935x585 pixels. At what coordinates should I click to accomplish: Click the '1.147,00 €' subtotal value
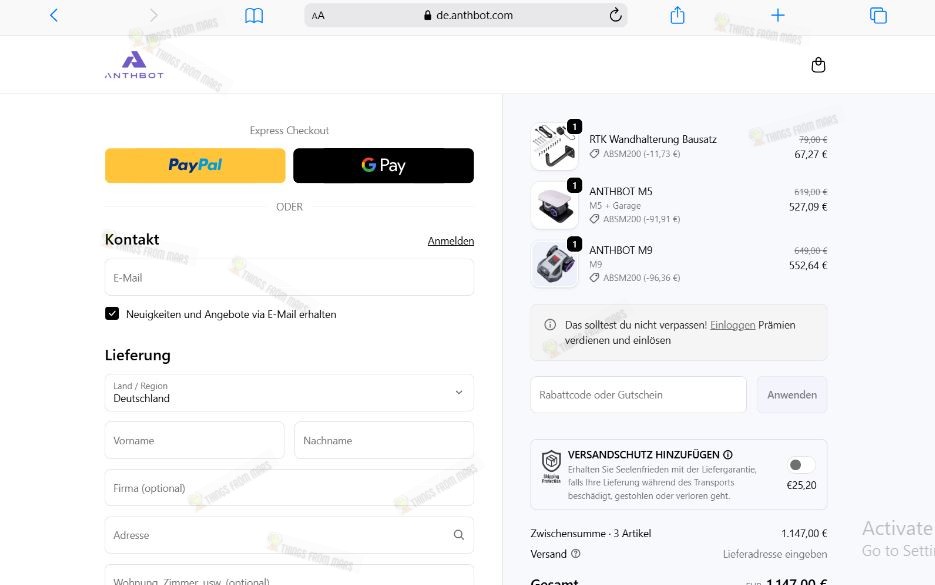pos(804,534)
